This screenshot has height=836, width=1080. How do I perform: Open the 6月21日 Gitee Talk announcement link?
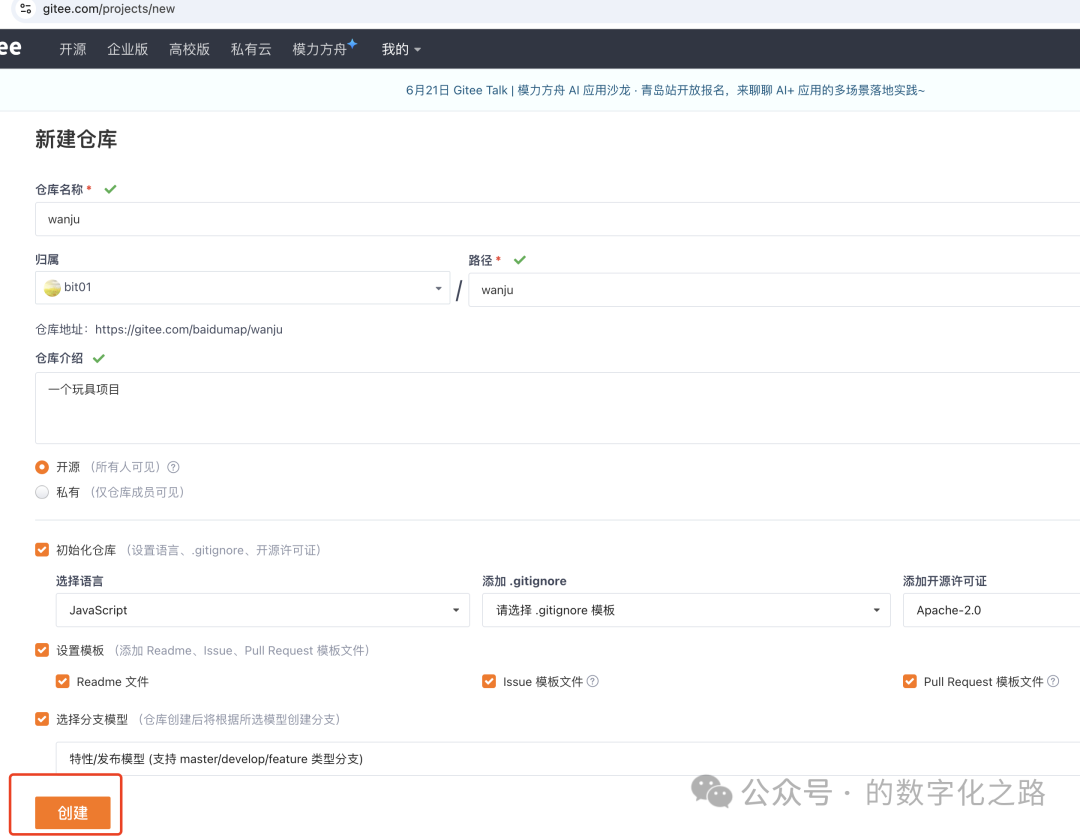click(x=664, y=89)
